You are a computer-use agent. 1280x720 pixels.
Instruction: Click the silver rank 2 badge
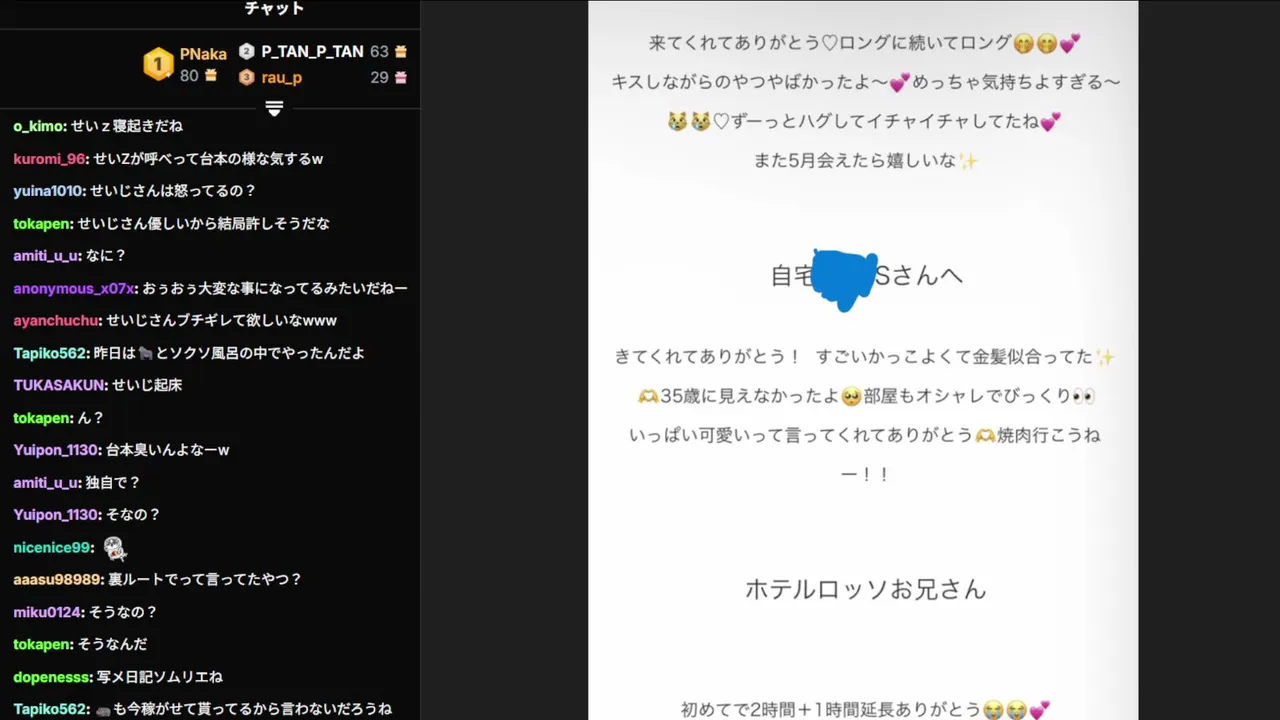(247, 51)
